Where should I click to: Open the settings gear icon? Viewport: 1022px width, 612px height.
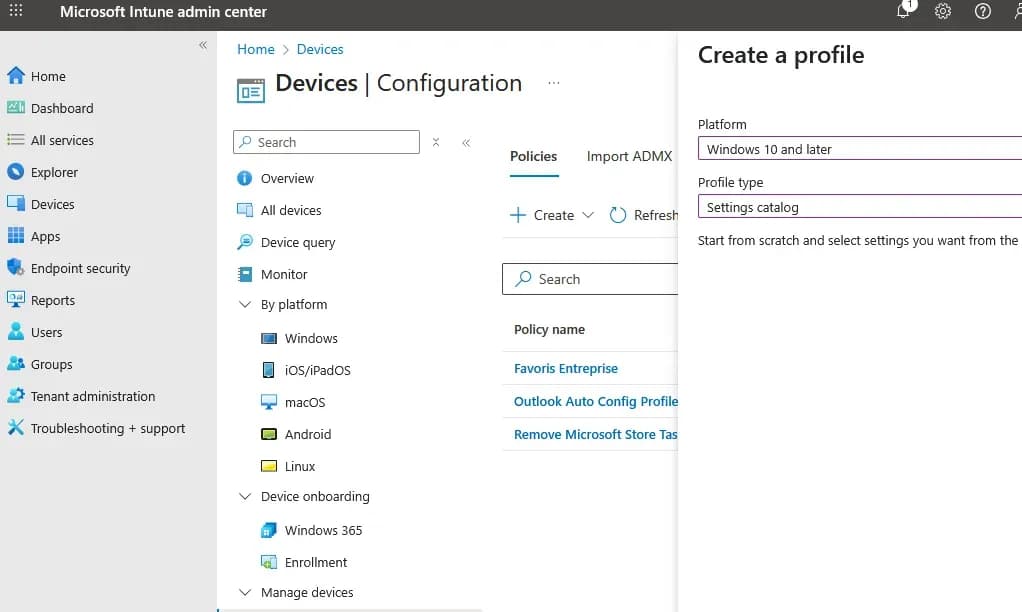[x=943, y=12]
